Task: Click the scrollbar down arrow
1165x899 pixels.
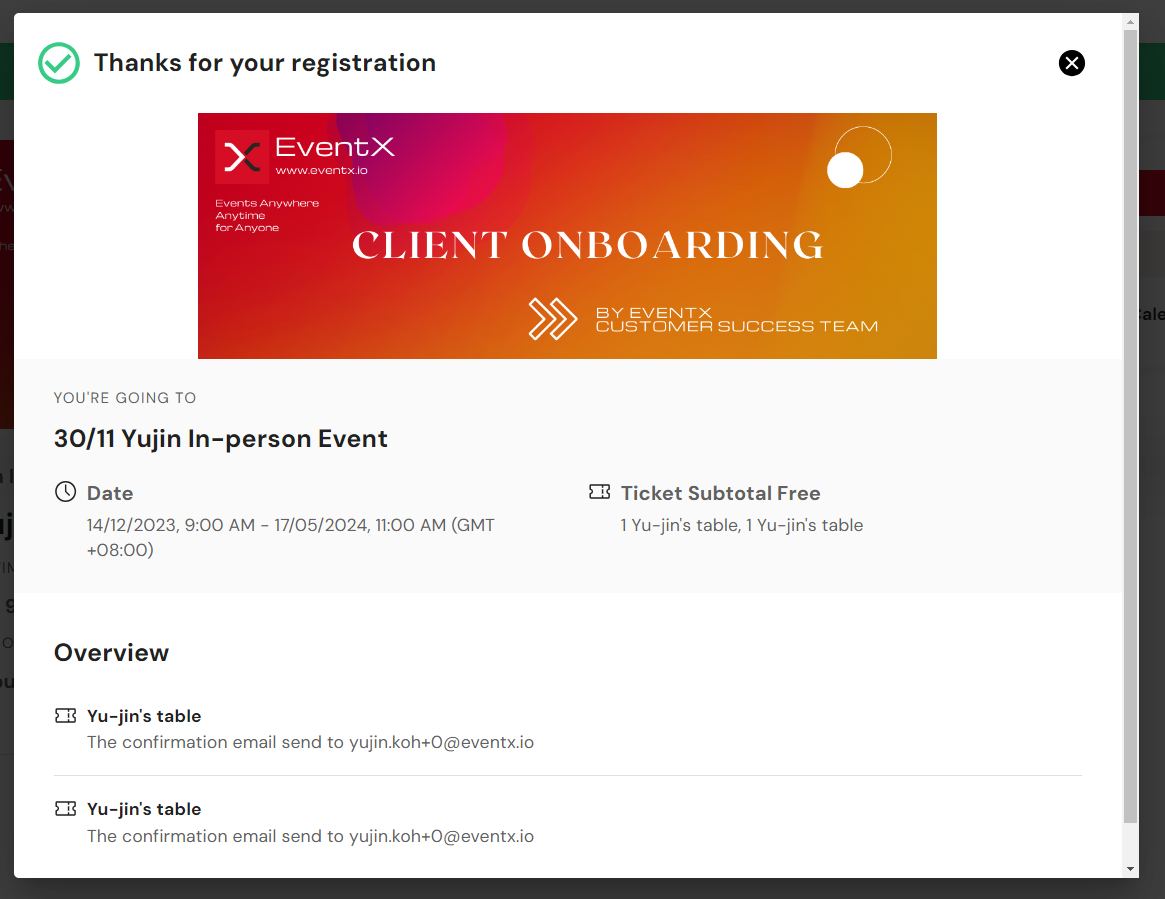Action: tap(1130, 869)
